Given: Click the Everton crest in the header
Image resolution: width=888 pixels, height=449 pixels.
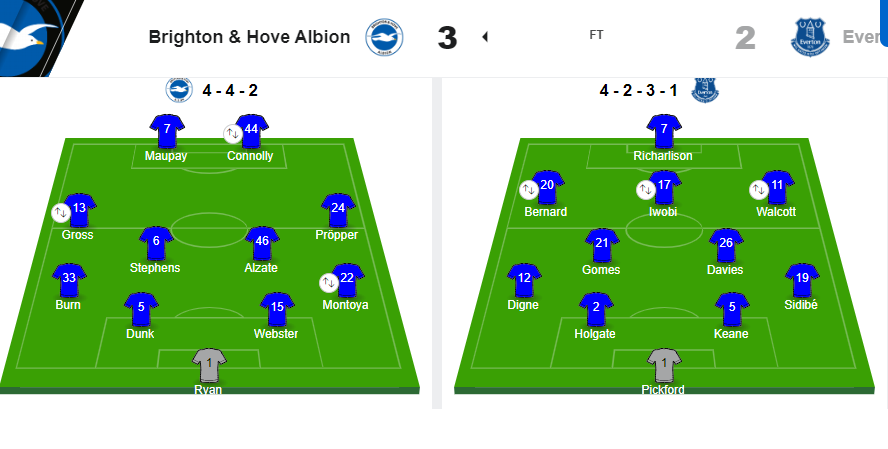Looking at the screenshot, I should pos(810,37).
